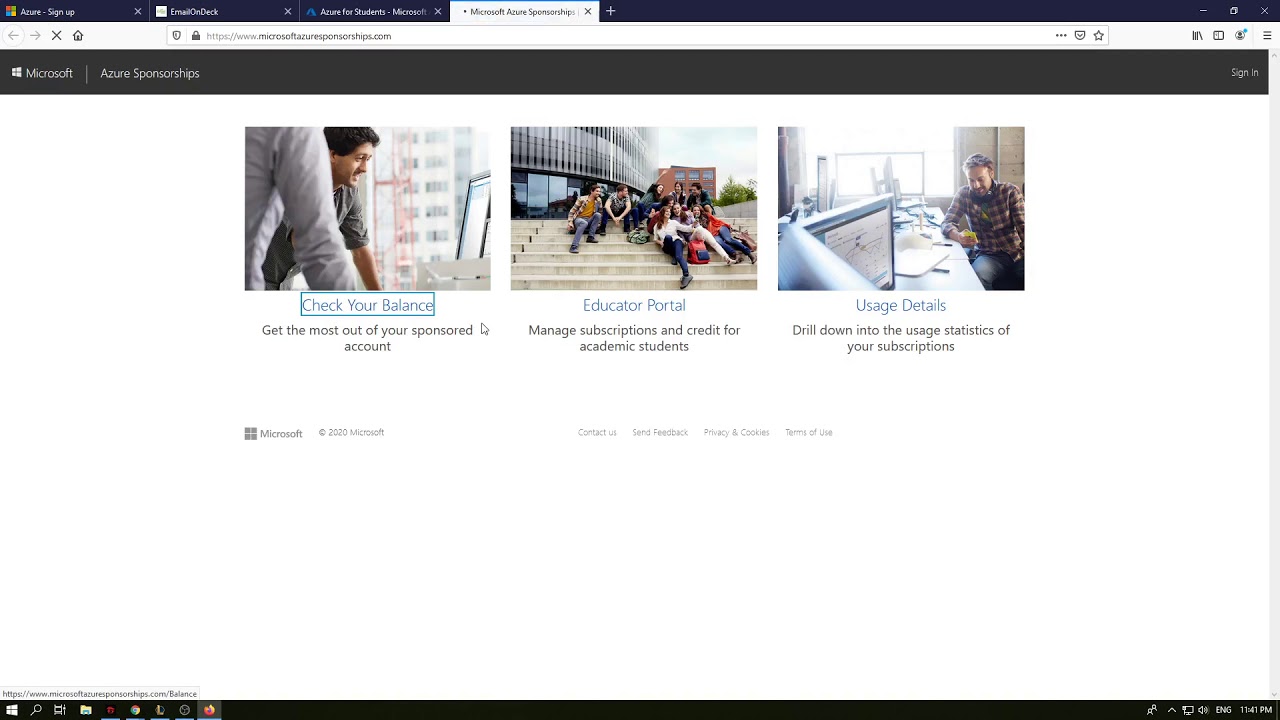Open the Firefox Library icon
1280x720 pixels.
click(1197, 36)
